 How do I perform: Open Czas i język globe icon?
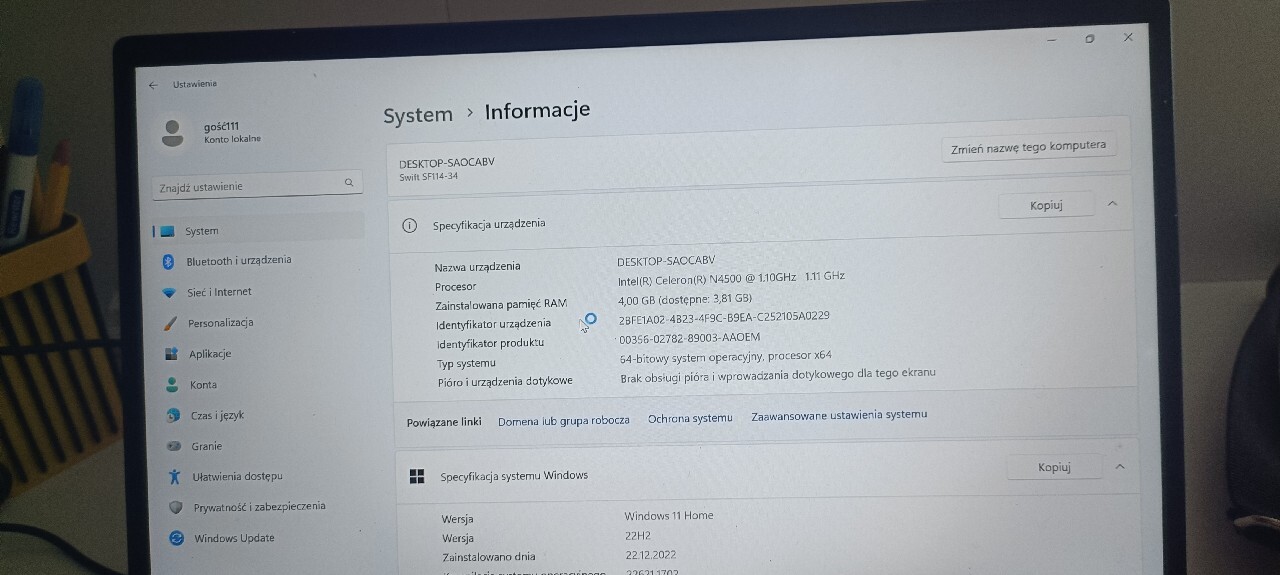point(173,416)
